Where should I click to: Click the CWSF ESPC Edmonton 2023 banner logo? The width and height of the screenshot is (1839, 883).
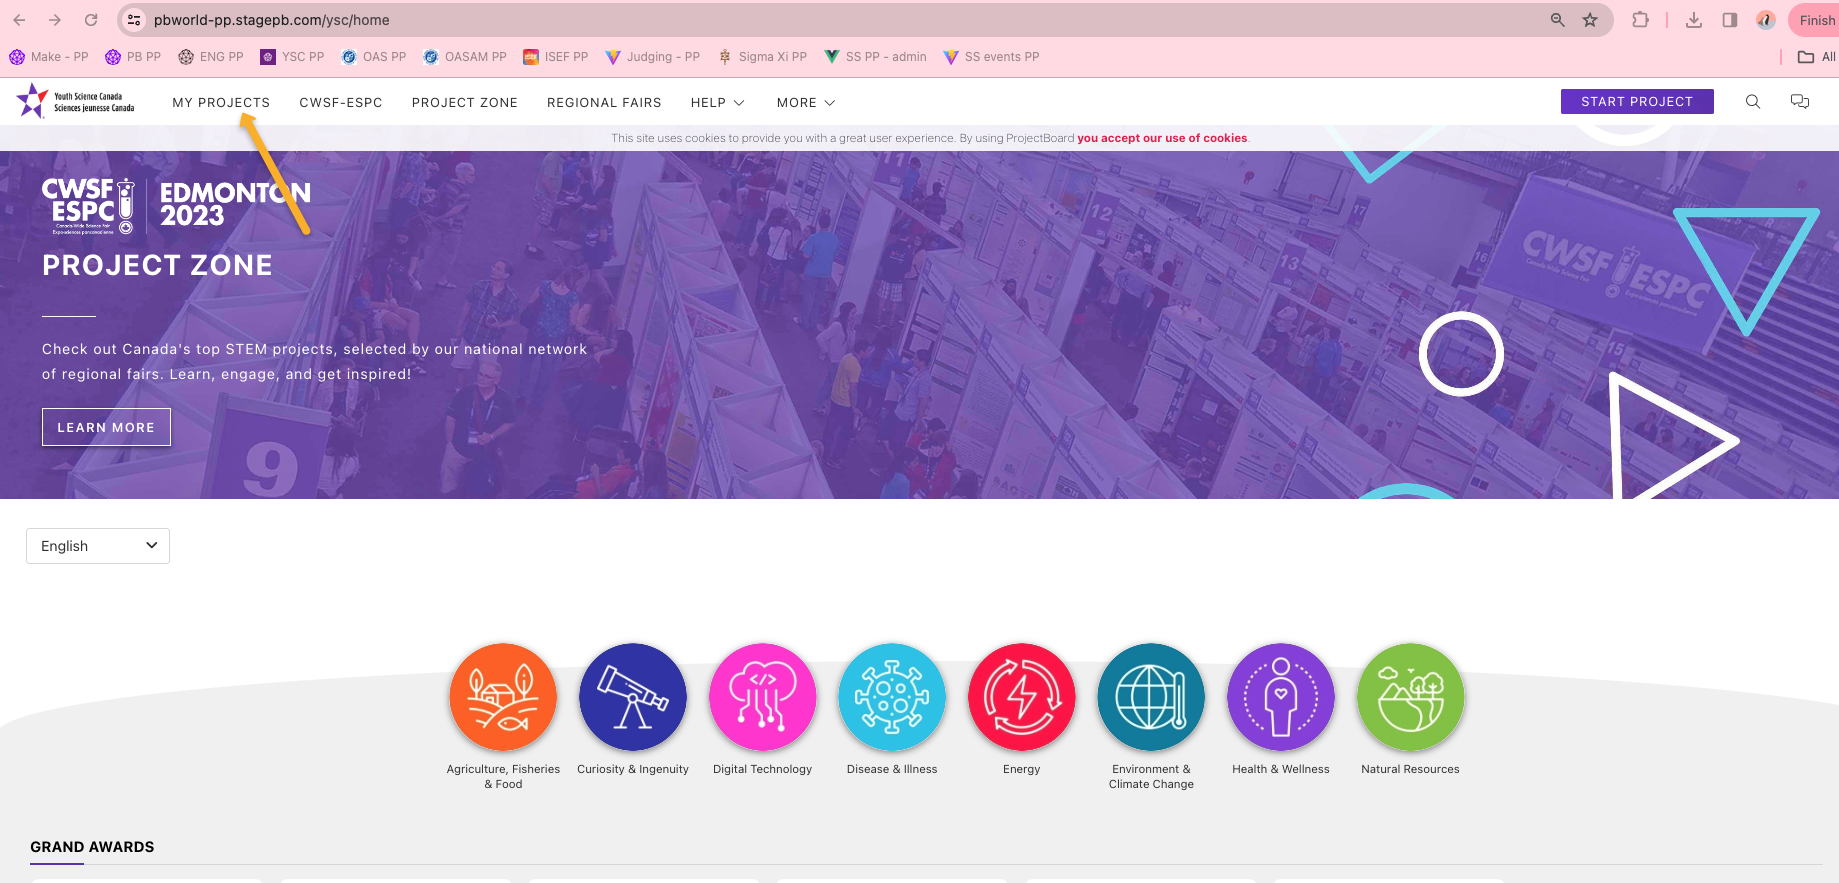click(176, 206)
